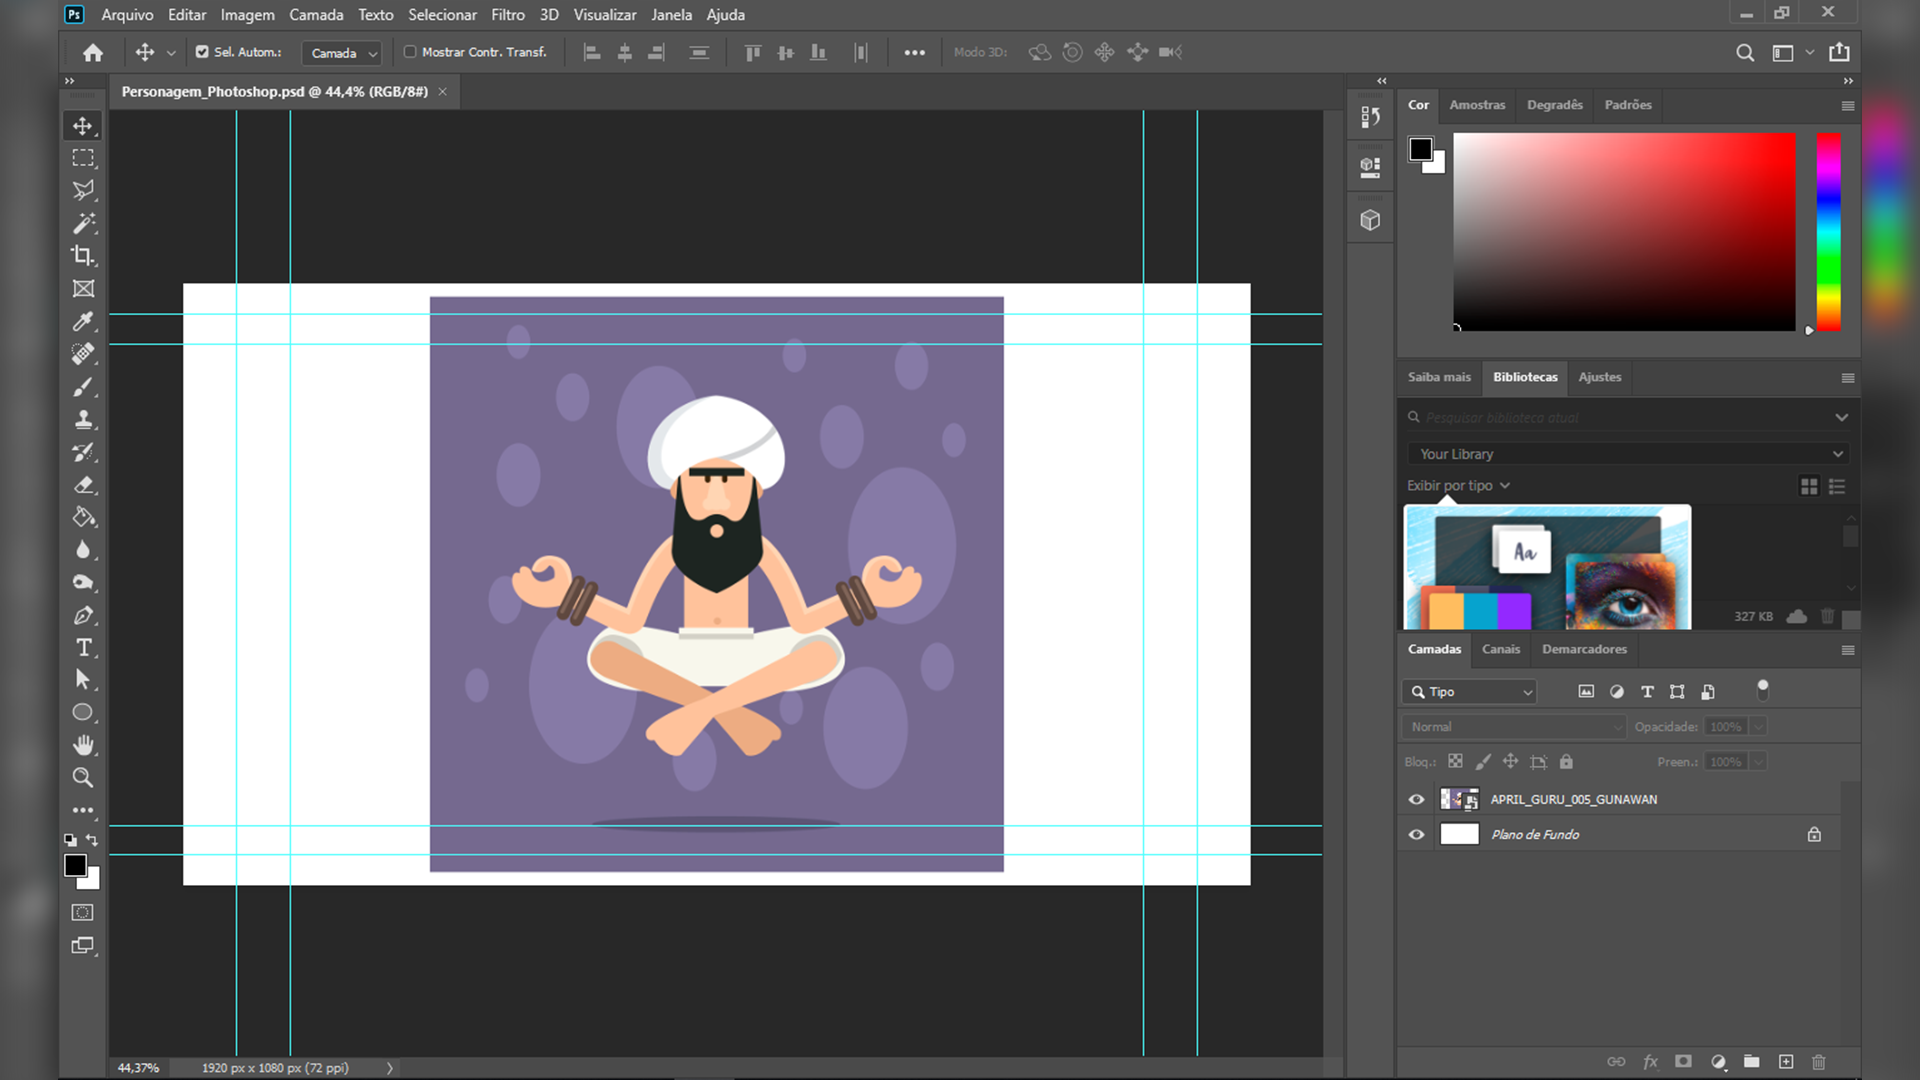Select the Paint Bucket tool

tap(83, 517)
